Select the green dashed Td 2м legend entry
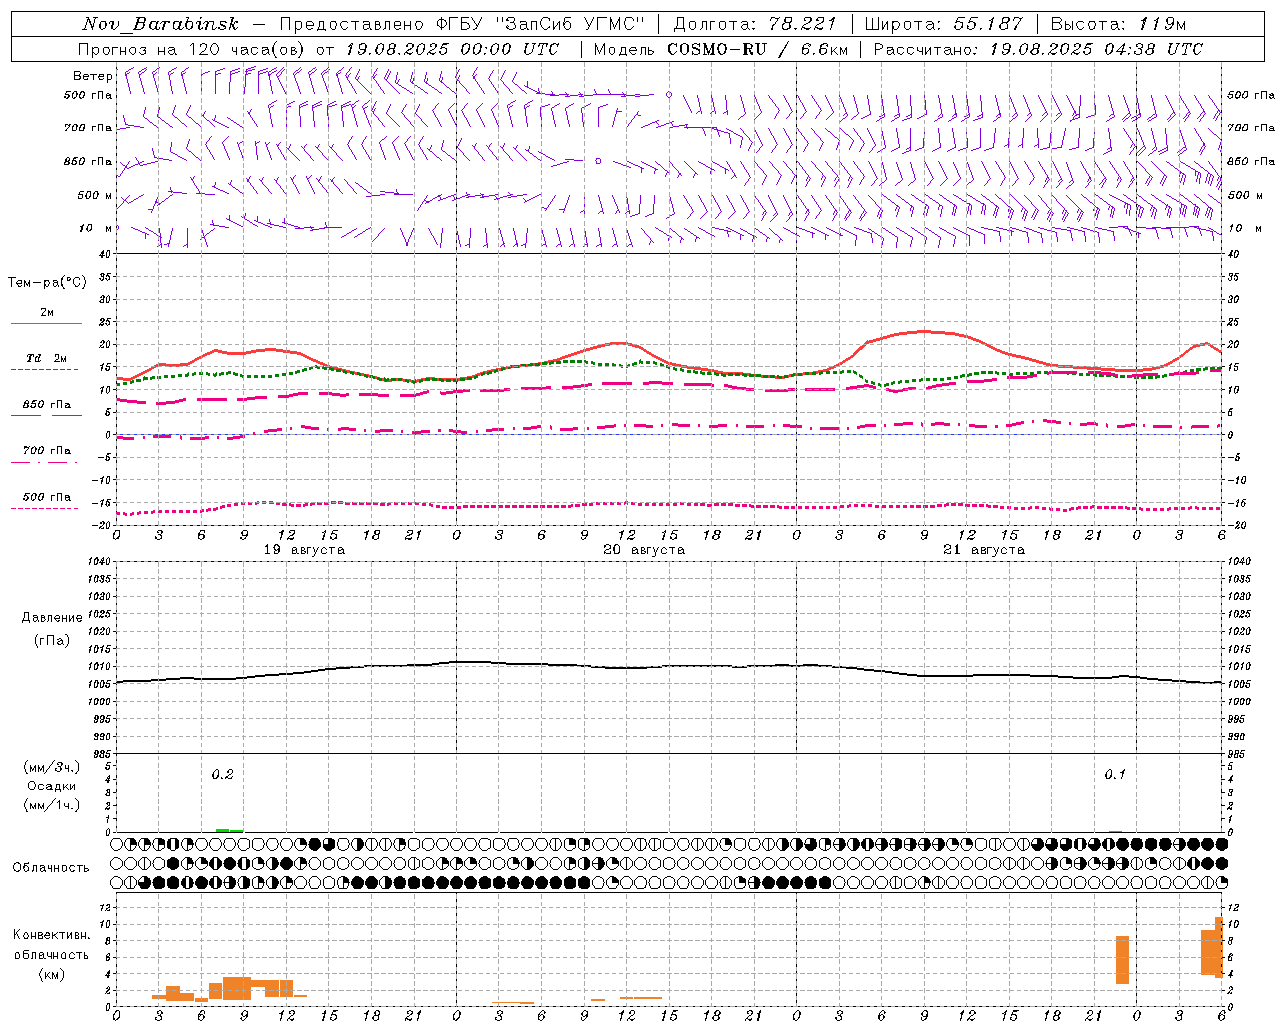The image size is (1280, 1024). point(46,362)
